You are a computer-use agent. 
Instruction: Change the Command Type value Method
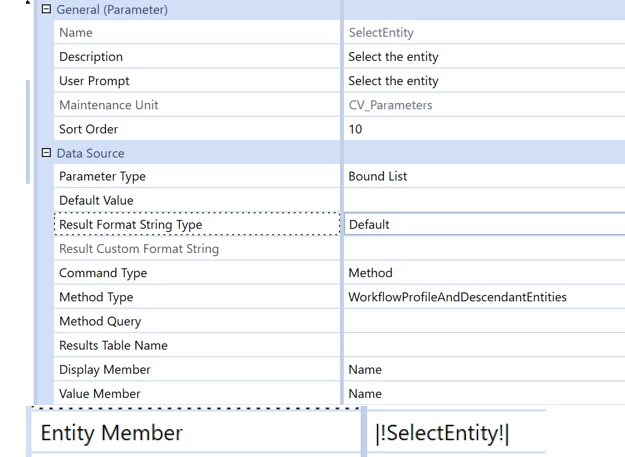pyautogui.click(x=484, y=273)
